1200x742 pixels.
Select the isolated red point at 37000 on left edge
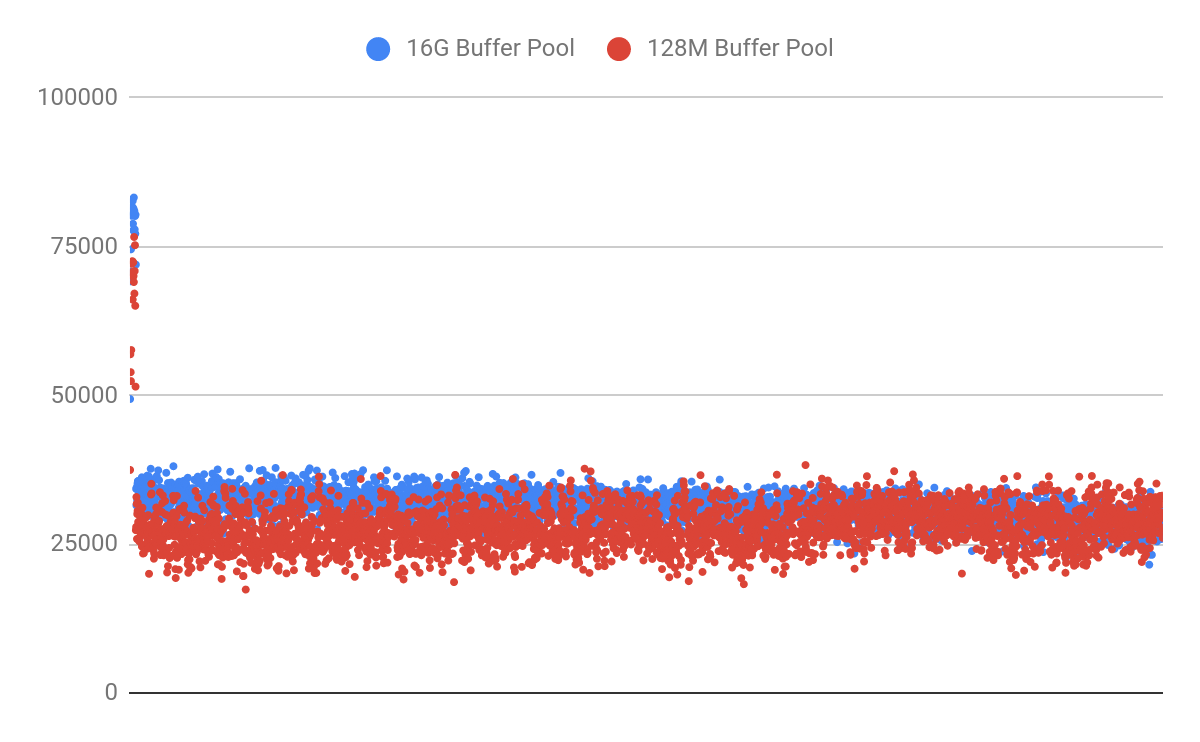click(130, 470)
